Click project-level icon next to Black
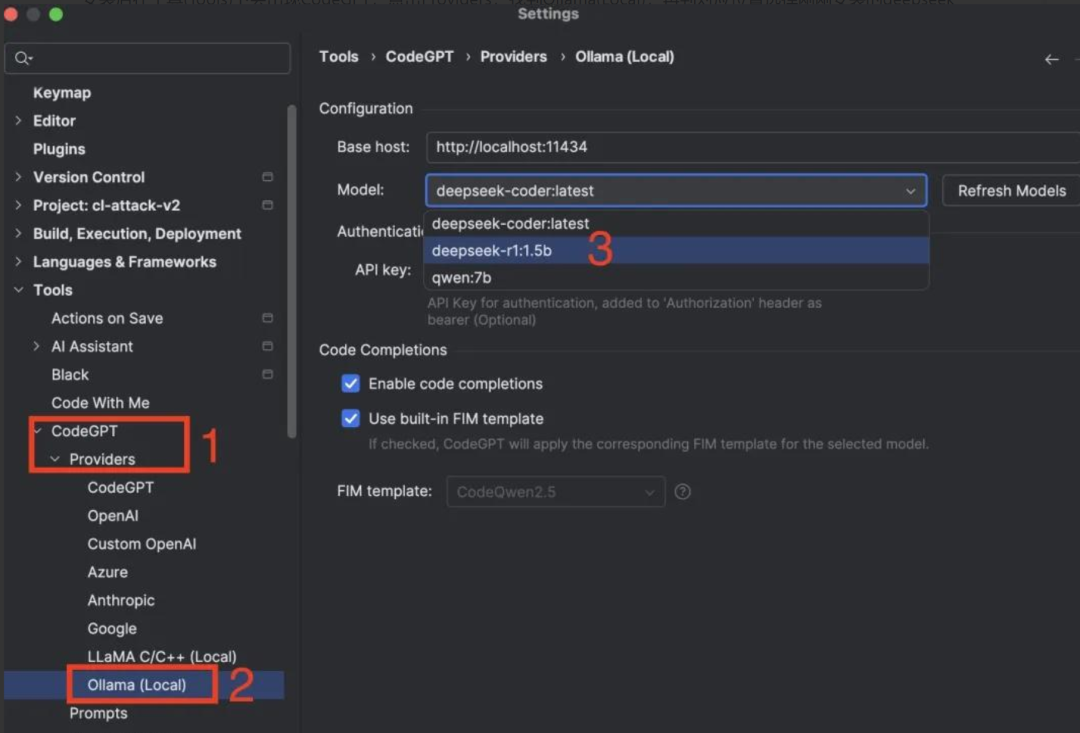The height and width of the screenshot is (733, 1080). pyautogui.click(x=267, y=374)
